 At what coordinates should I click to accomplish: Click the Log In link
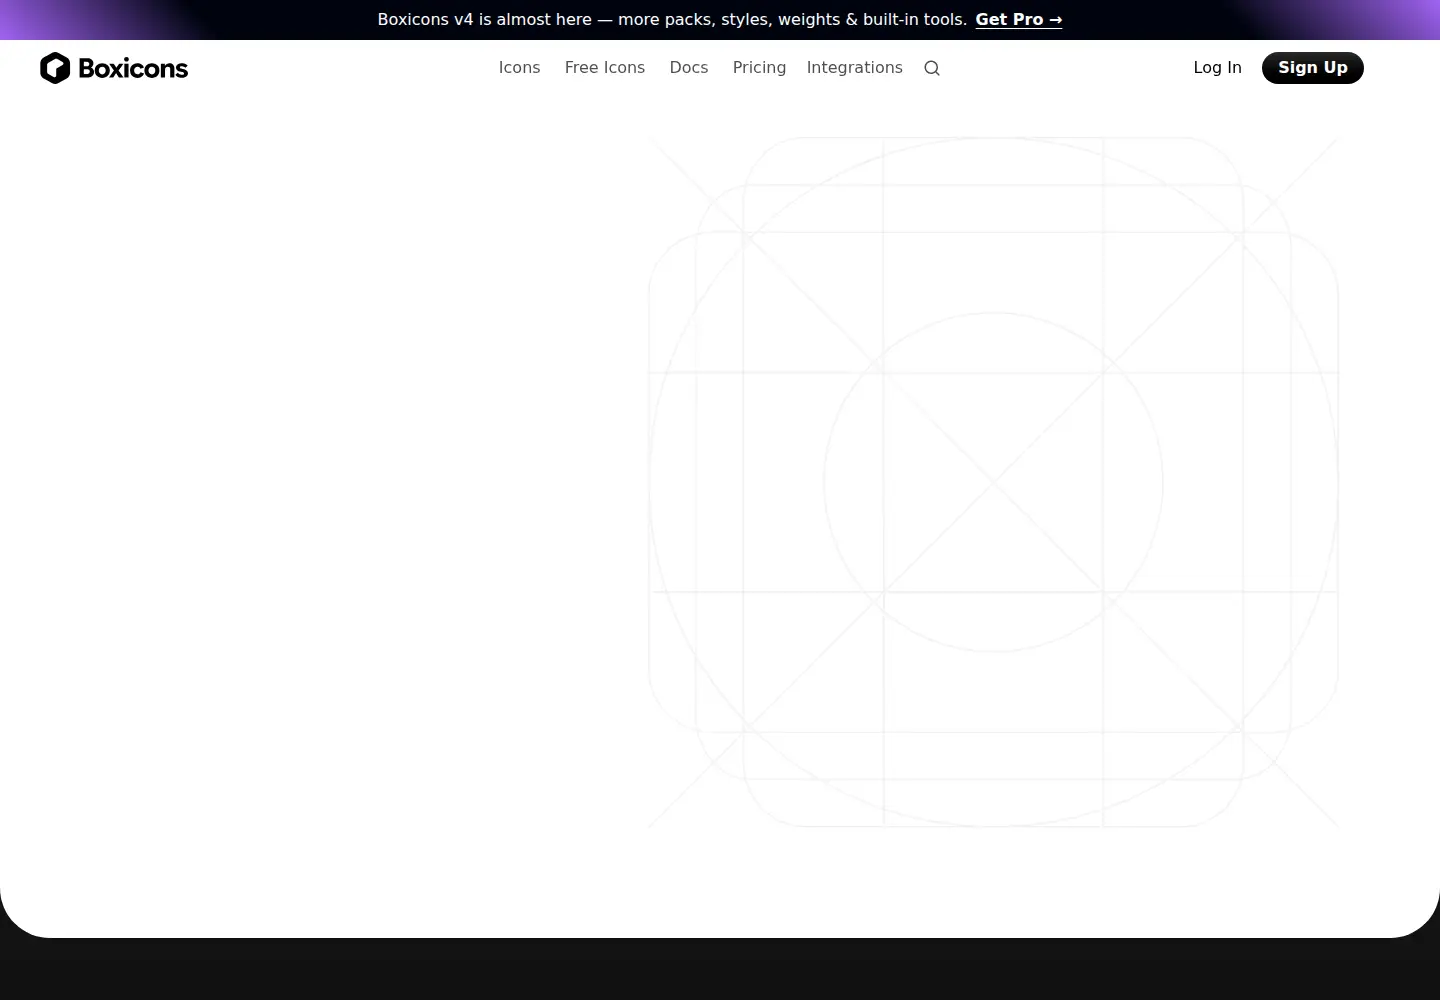tap(1217, 68)
